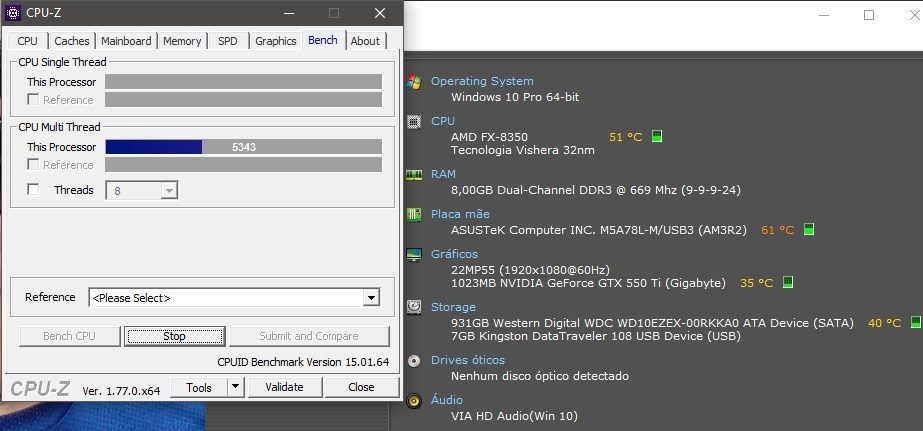Viewport: 923px width, 431px height.
Task: Click the Windows 10 Pro 64-bit text
Action: 515,97
